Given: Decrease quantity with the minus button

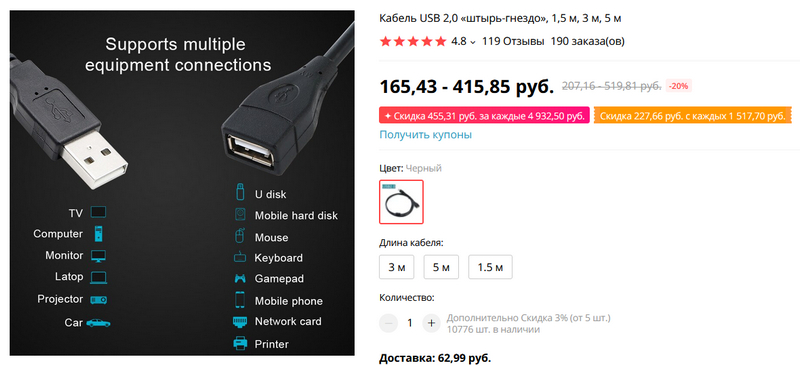Looking at the screenshot, I should [388, 323].
